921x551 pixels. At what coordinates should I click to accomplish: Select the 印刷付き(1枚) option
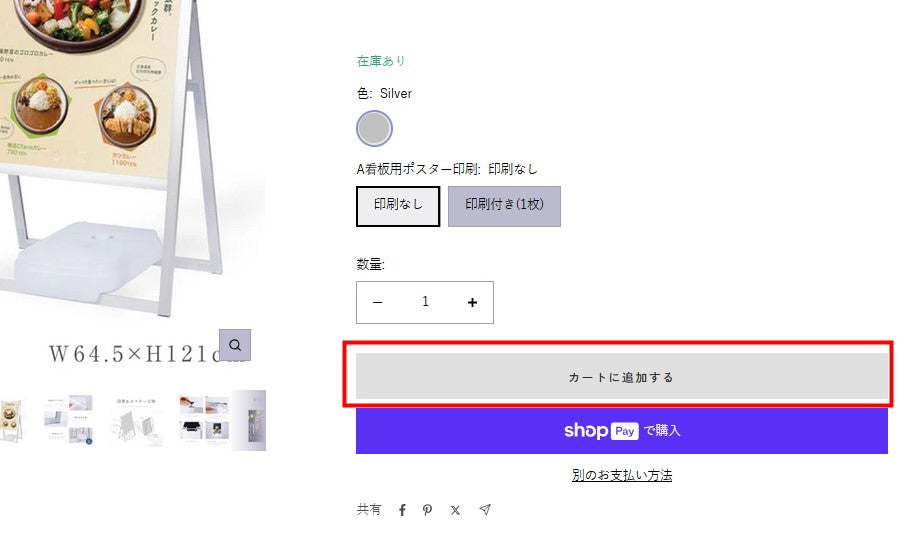click(x=504, y=206)
